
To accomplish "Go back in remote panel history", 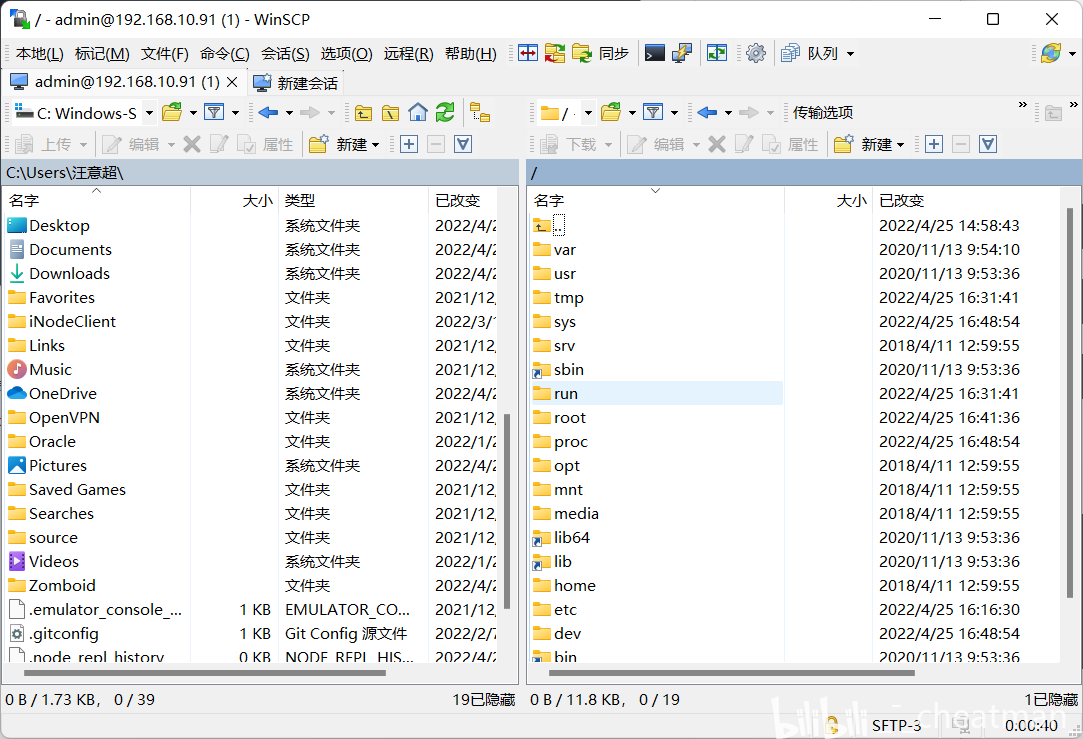I will point(707,113).
